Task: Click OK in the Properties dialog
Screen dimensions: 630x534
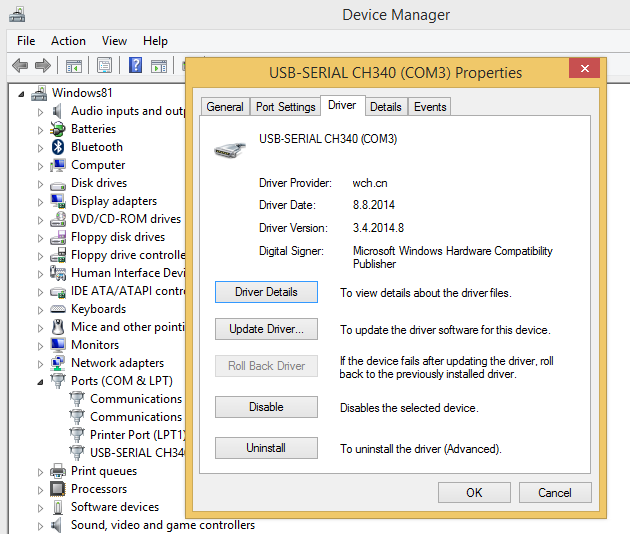Action: point(474,493)
